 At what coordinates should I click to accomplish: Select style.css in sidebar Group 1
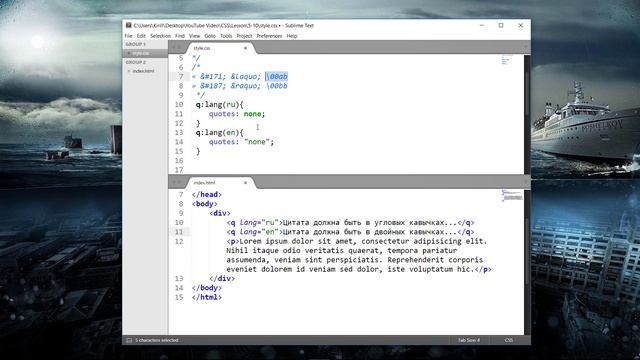point(141,53)
